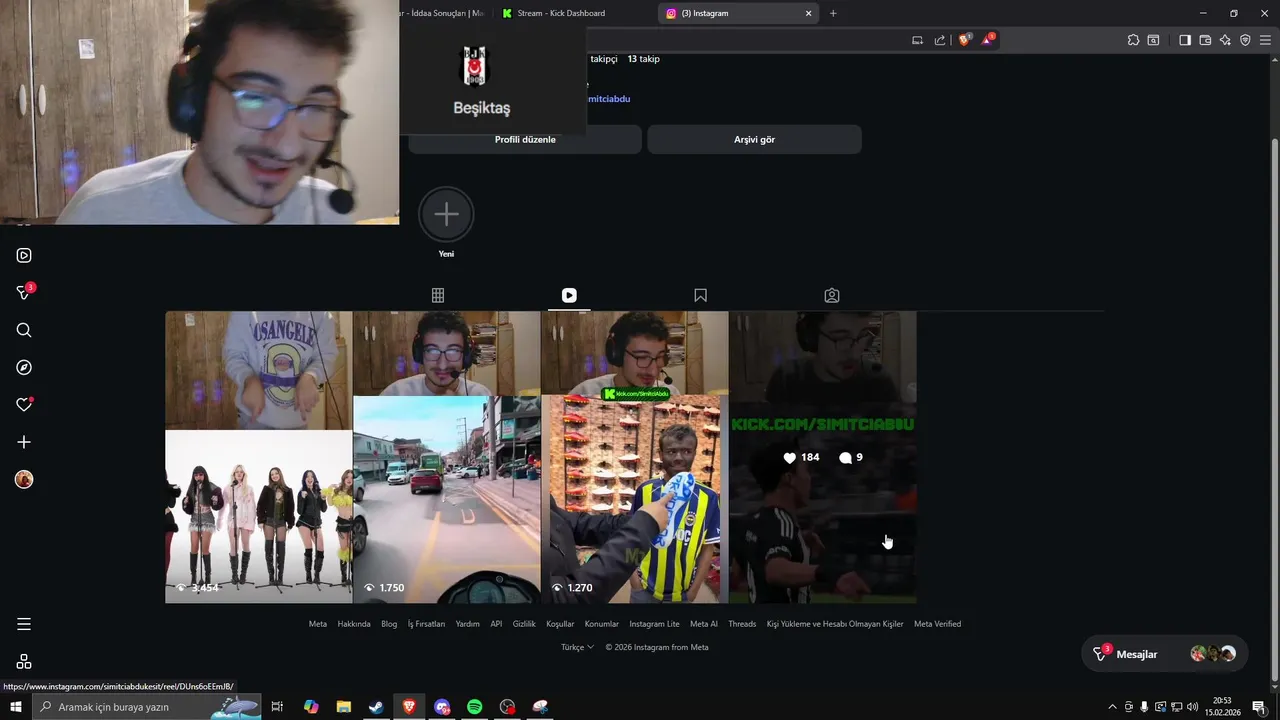Open Discord from the taskbar
Screen dimensions: 1280x720
pos(442,707)
